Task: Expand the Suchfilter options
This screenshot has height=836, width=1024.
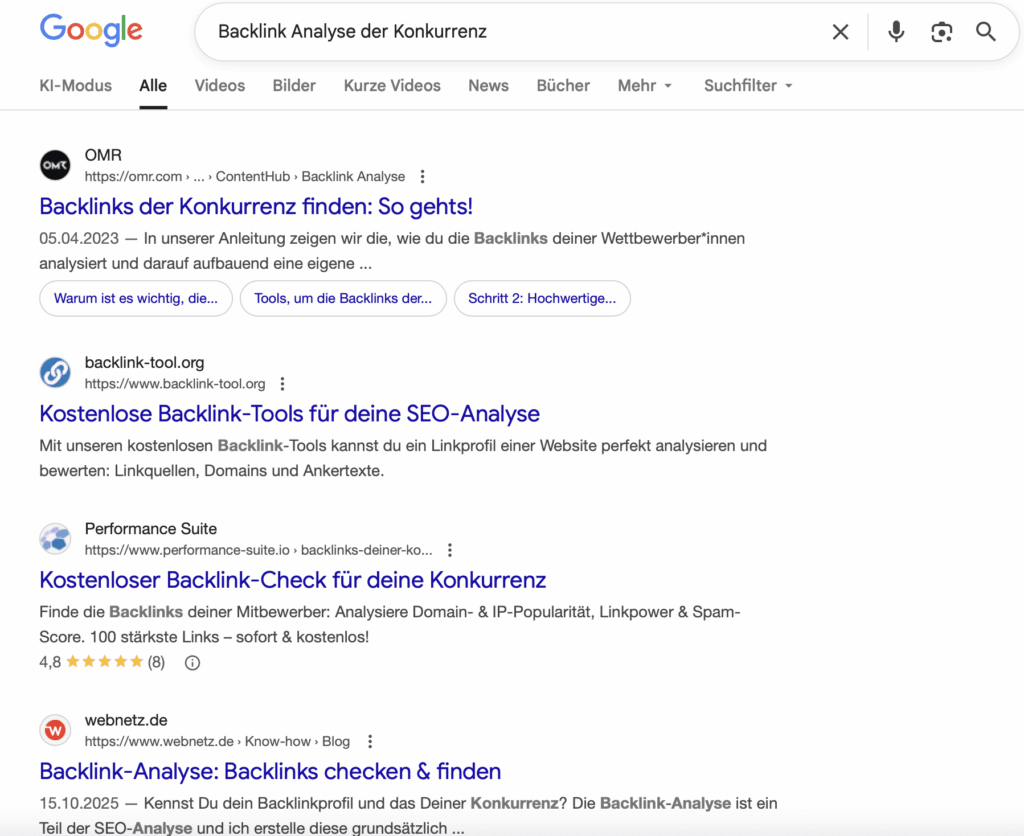Action: (x=747, y=86)
